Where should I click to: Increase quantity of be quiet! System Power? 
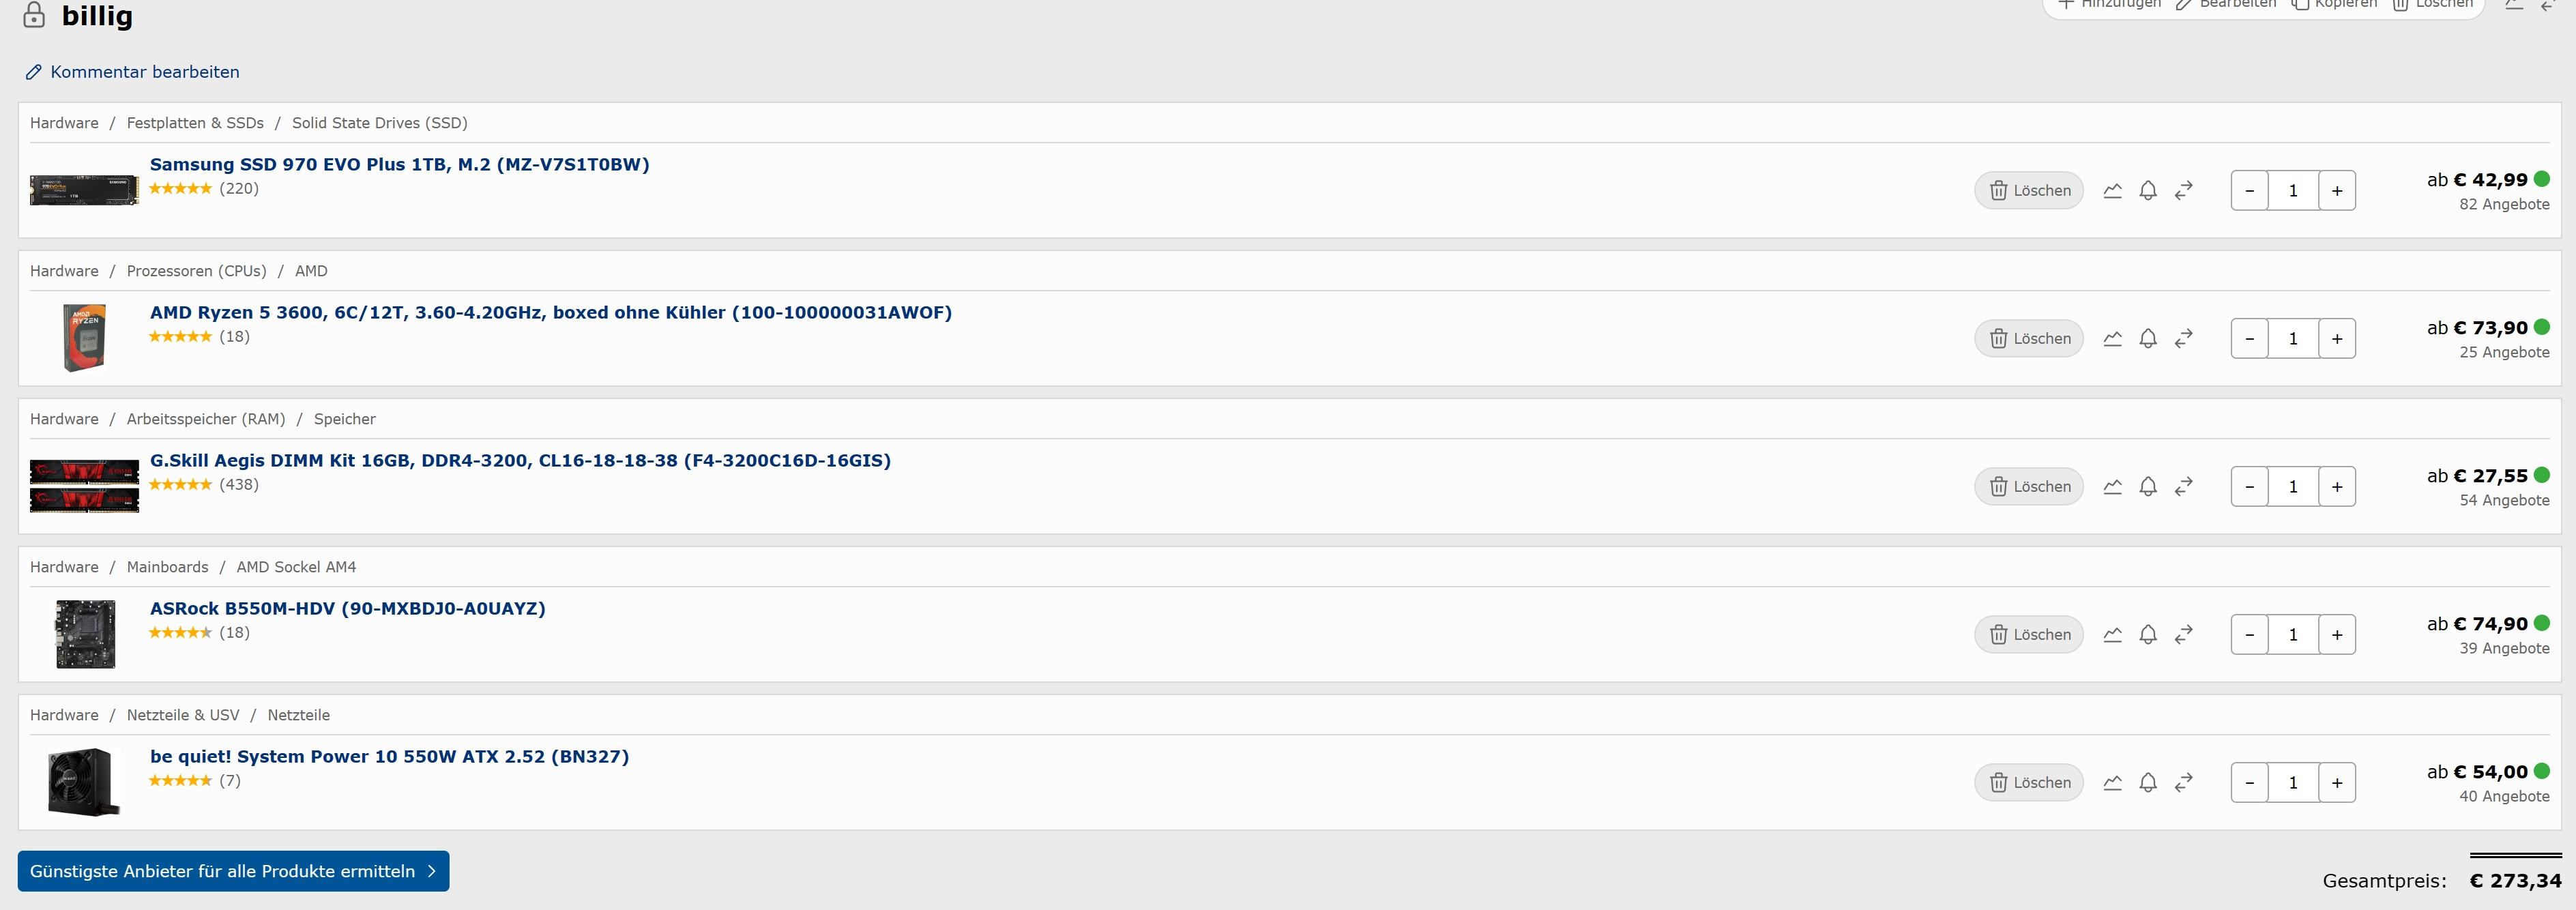click(2337, 783)
